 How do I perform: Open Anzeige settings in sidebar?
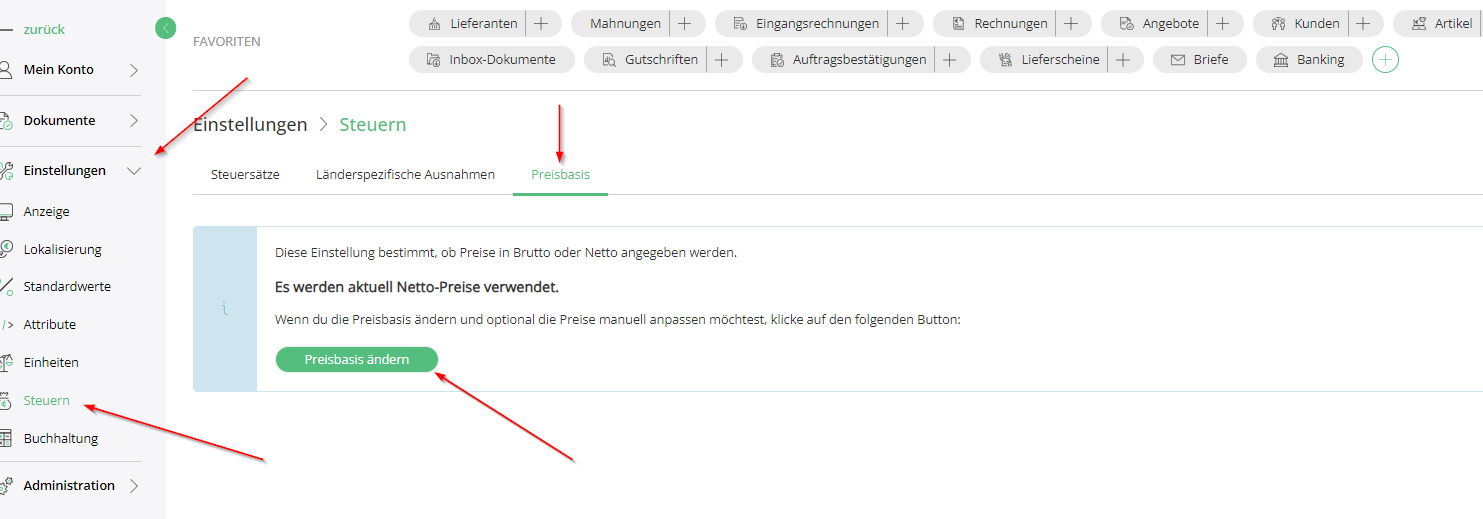[x=47, y=212]
